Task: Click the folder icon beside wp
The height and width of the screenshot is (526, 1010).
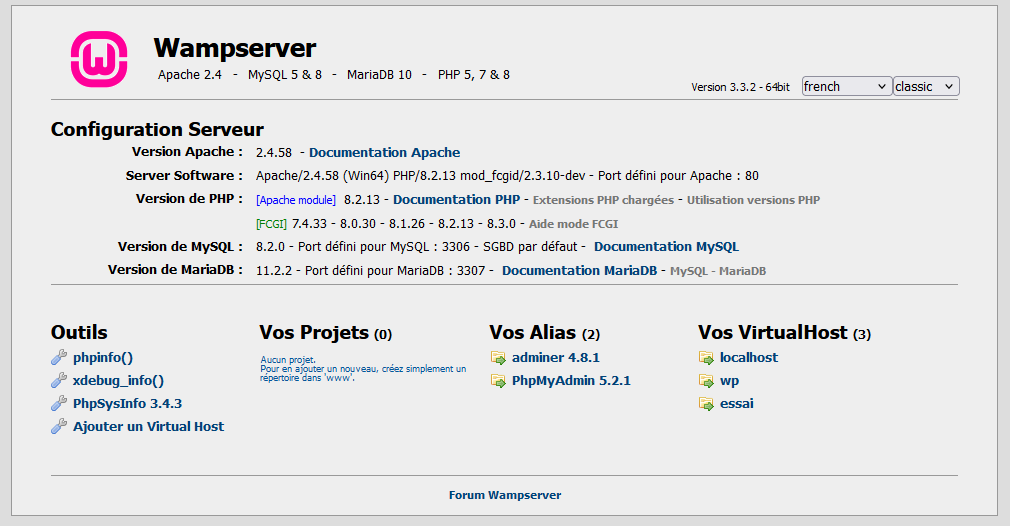Action: tap(707, 380)
